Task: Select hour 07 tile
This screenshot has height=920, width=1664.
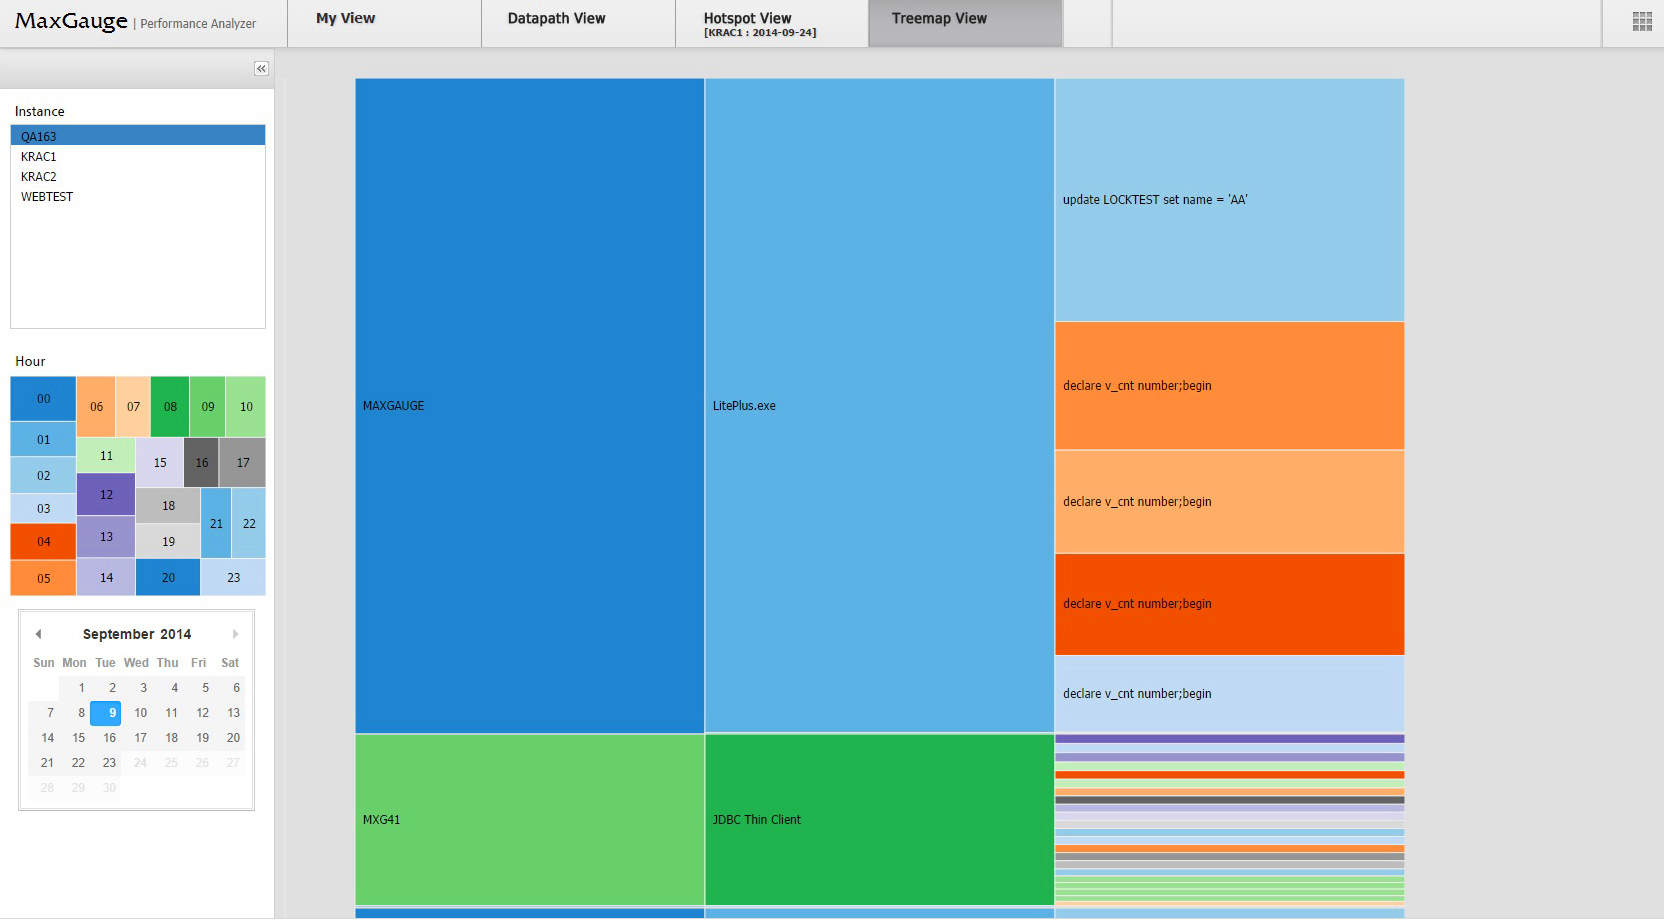Action: coord(133,407)
